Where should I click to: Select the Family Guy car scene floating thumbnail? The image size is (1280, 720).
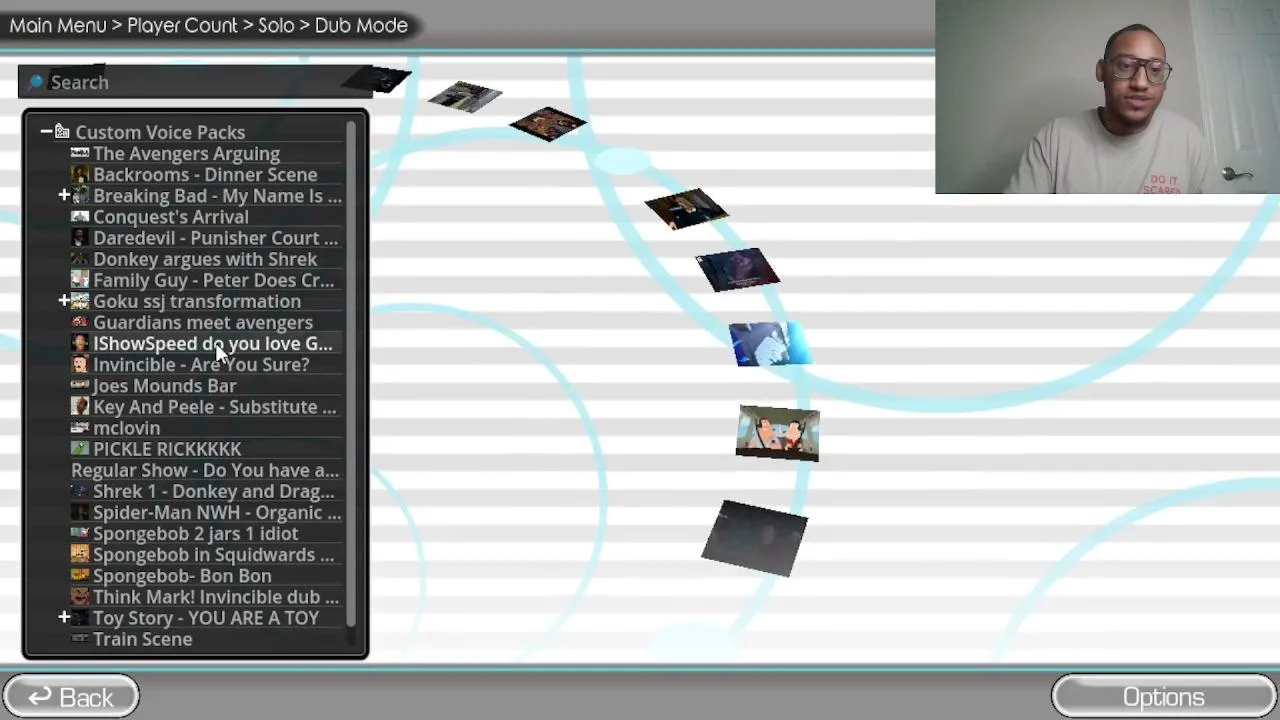click(x=778, y=433)
